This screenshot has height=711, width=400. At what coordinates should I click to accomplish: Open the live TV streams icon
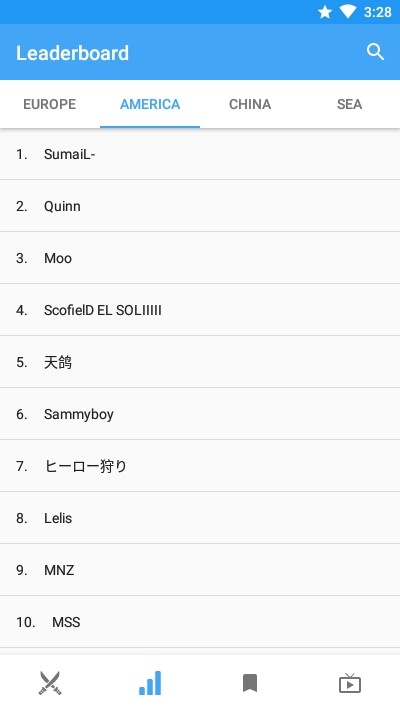coord(350,683)
